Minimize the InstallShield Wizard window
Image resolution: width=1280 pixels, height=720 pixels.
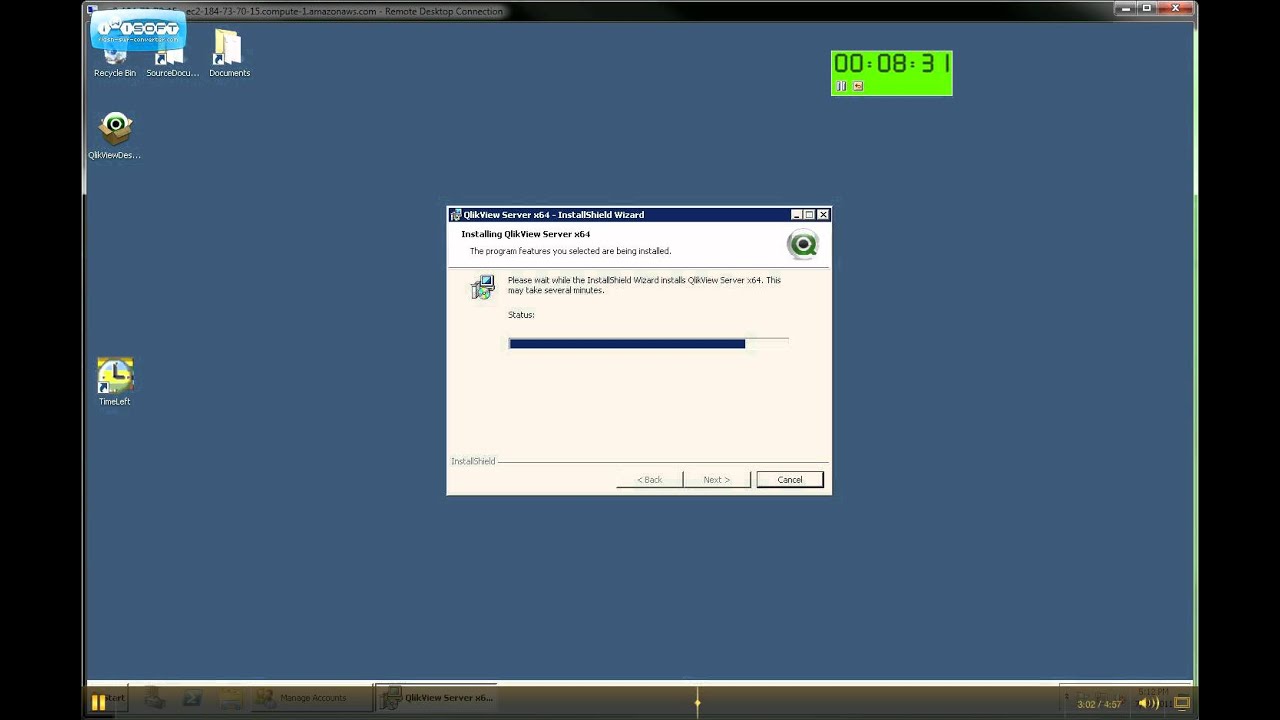pos(797,214)
